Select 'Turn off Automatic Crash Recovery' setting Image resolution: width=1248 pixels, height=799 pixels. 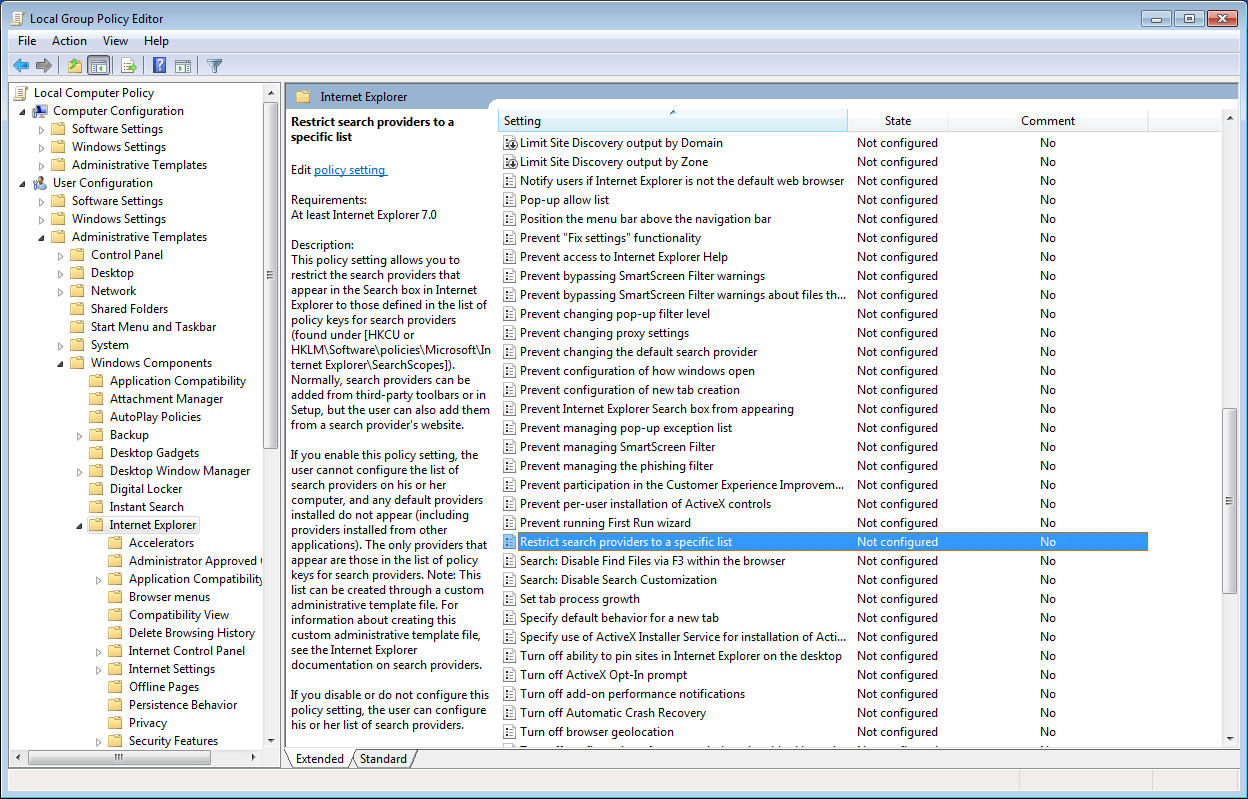click(613, 713)
